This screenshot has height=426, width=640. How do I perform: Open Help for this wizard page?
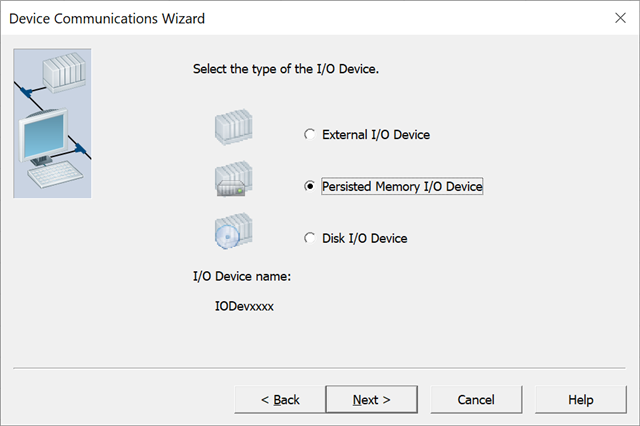581,399
